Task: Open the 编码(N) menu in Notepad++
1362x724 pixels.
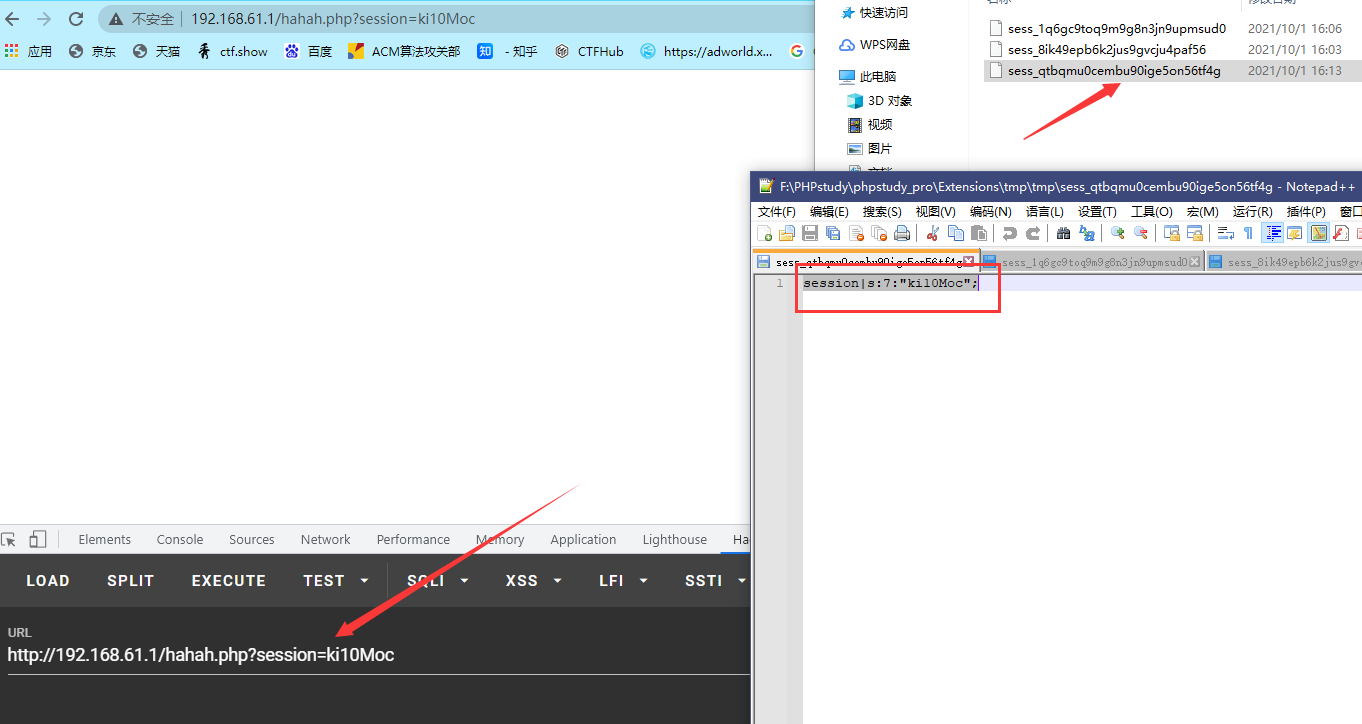Action: click(990, 211)
